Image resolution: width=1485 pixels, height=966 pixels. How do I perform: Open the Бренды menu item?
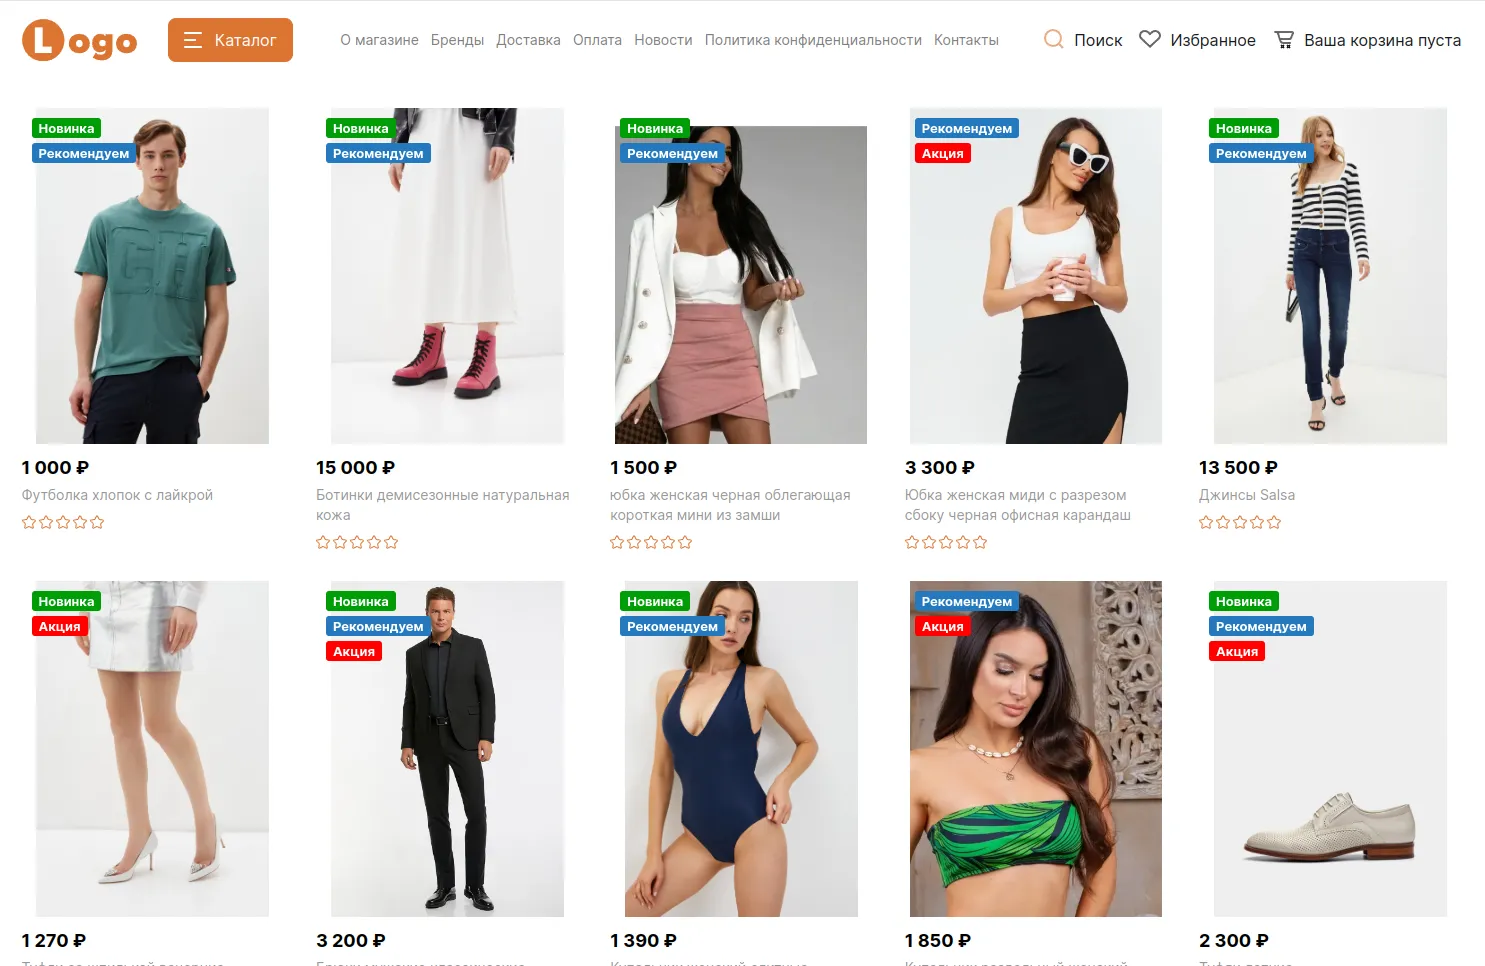(457, 40)
